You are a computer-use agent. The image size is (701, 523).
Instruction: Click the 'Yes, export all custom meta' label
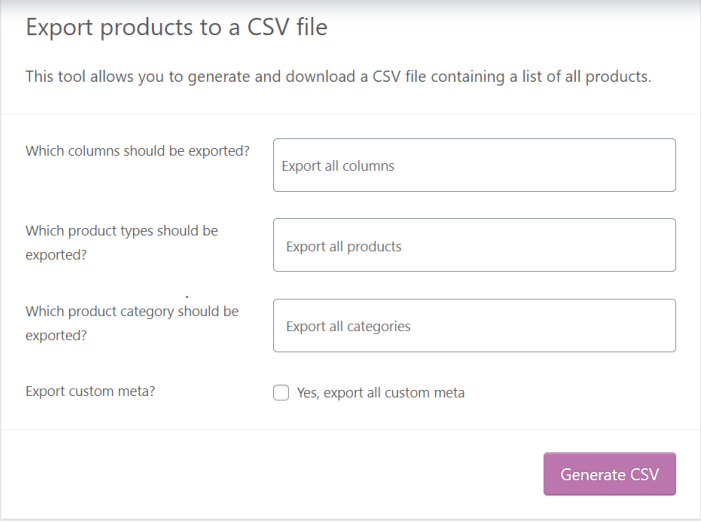[x=380, y=393]
